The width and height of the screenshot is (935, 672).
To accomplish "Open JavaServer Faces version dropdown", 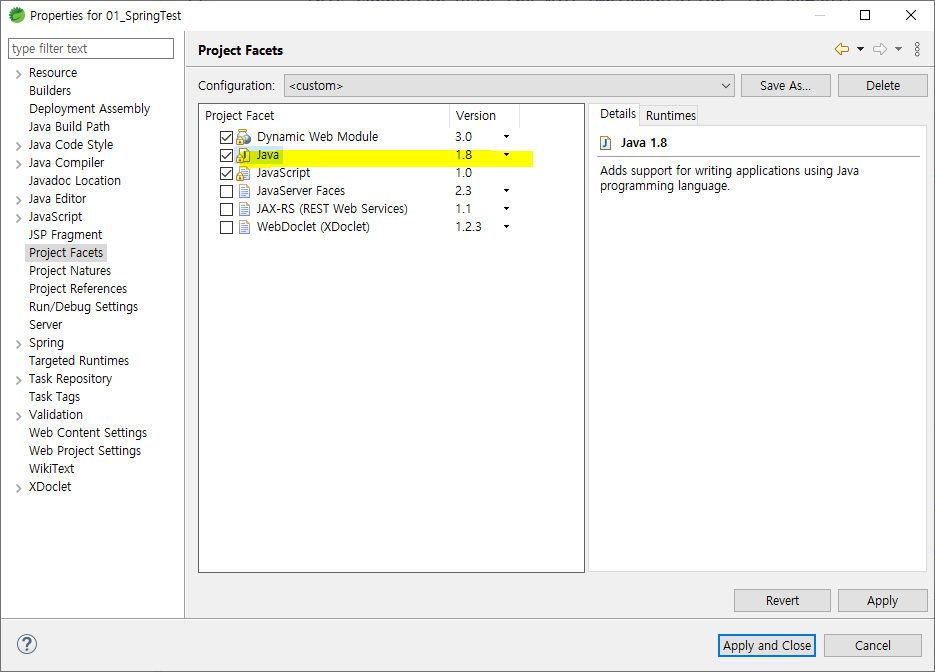I will 506,191.
